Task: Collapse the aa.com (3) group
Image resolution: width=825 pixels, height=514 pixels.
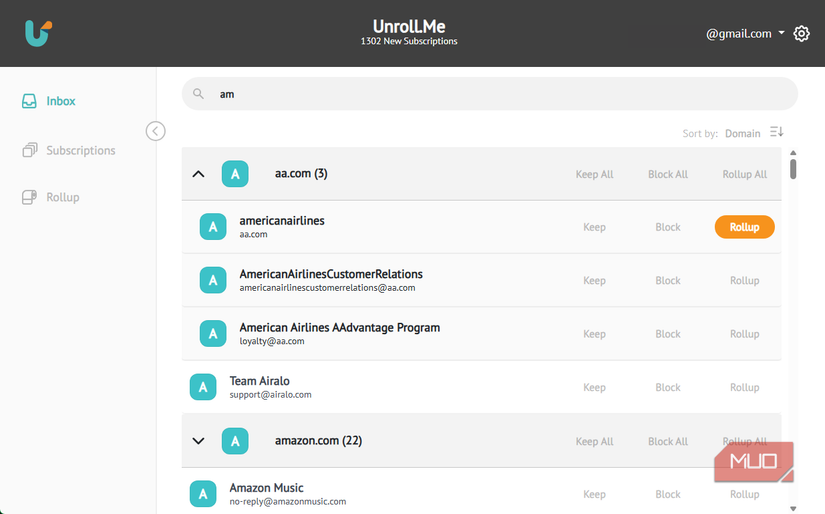Action: tap(198, 174)
